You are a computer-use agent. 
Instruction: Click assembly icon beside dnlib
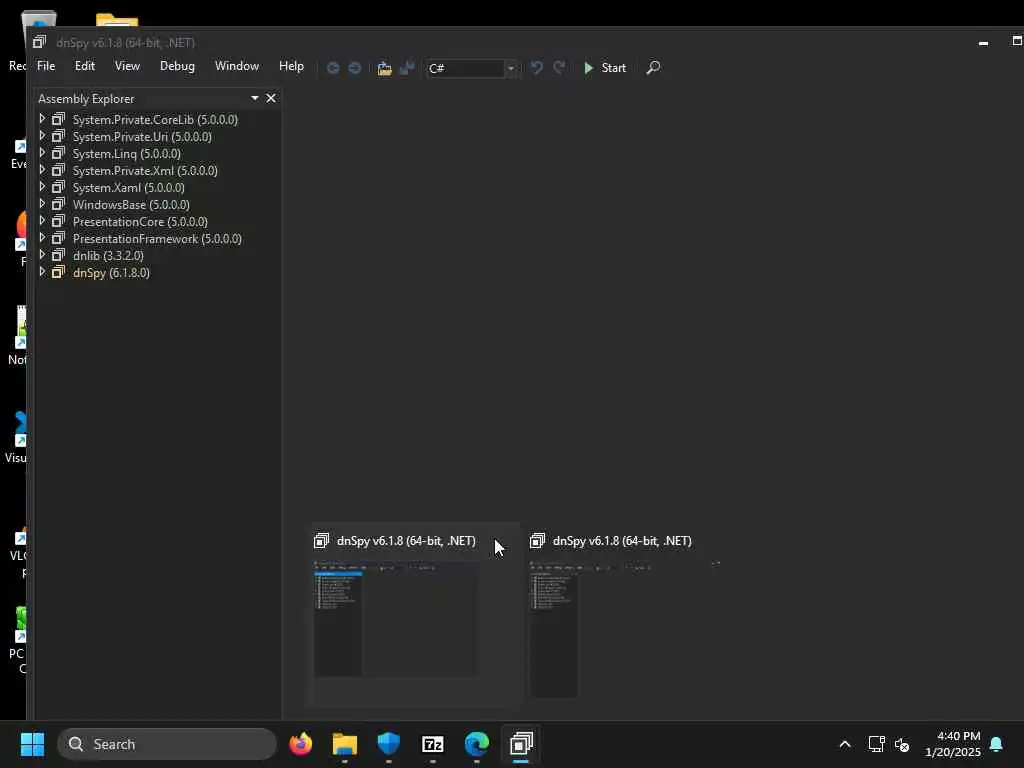59,255
